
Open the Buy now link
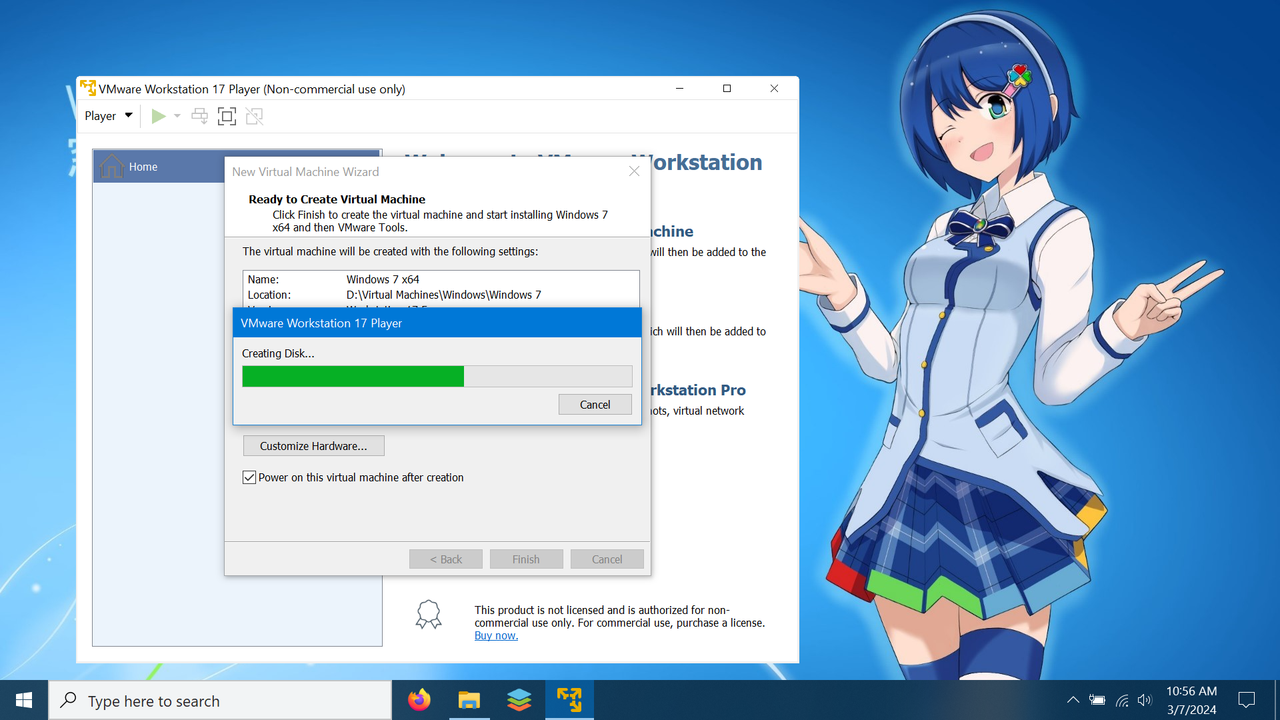pyautogui.click(x=496, y=635)
